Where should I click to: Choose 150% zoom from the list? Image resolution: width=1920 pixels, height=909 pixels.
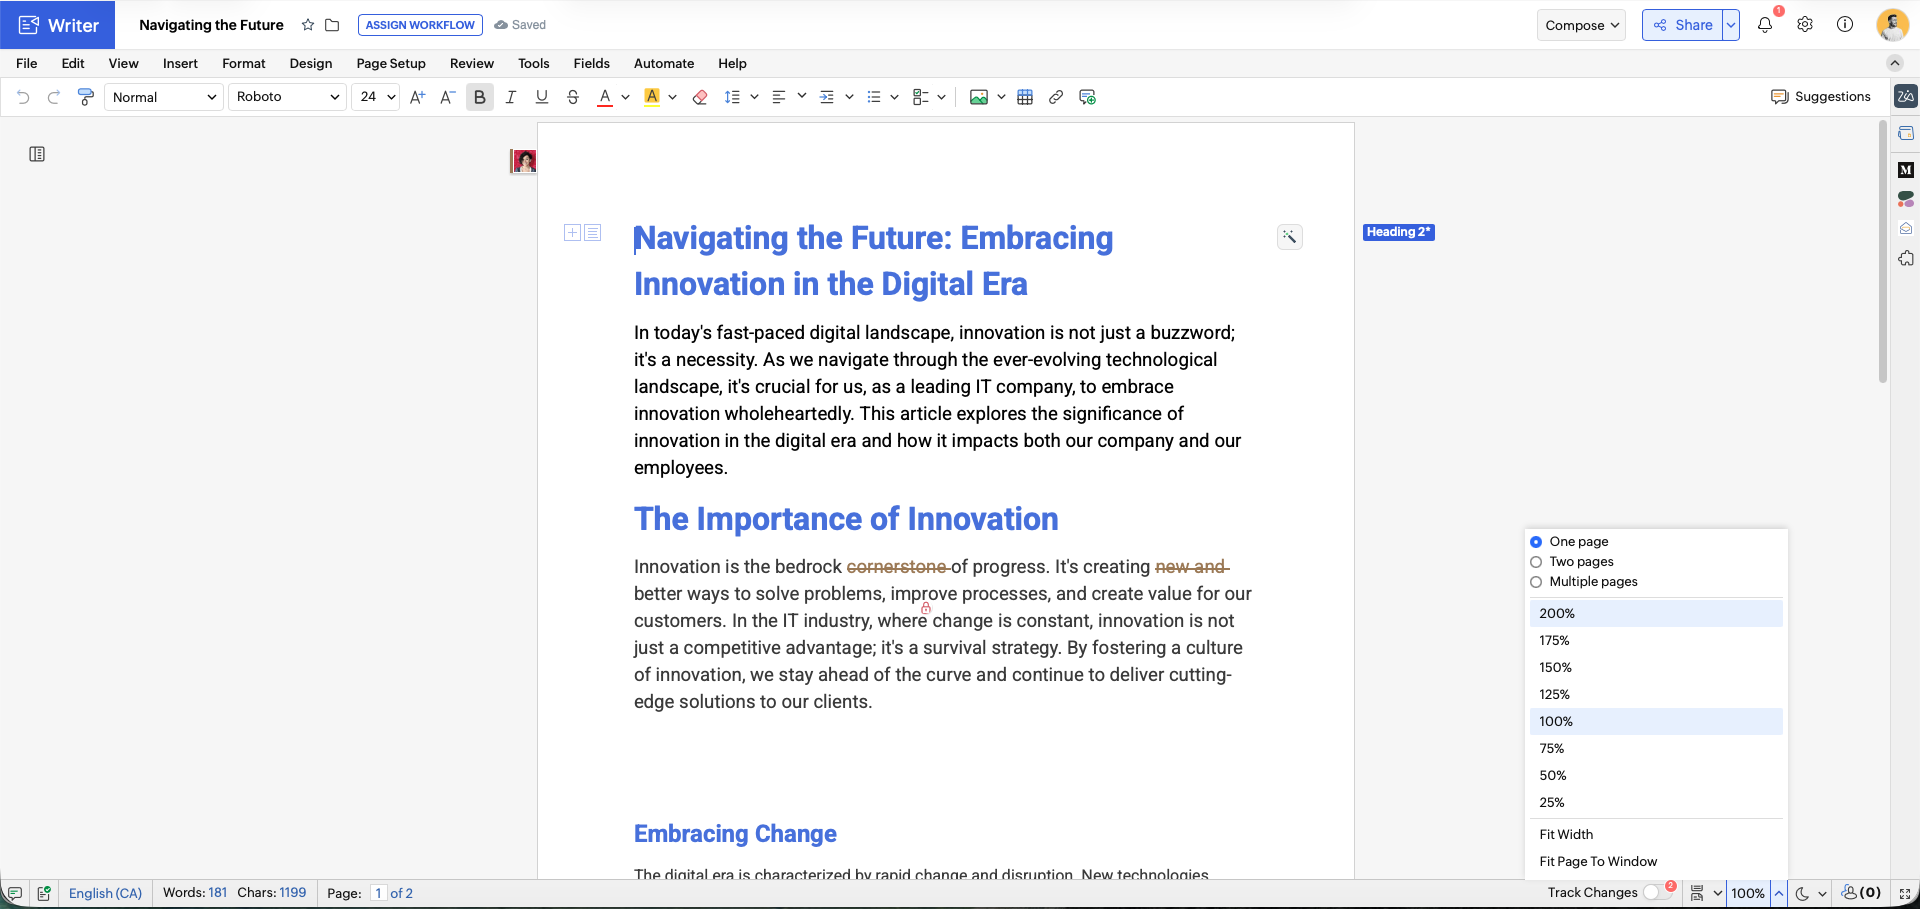point(1555,667)
